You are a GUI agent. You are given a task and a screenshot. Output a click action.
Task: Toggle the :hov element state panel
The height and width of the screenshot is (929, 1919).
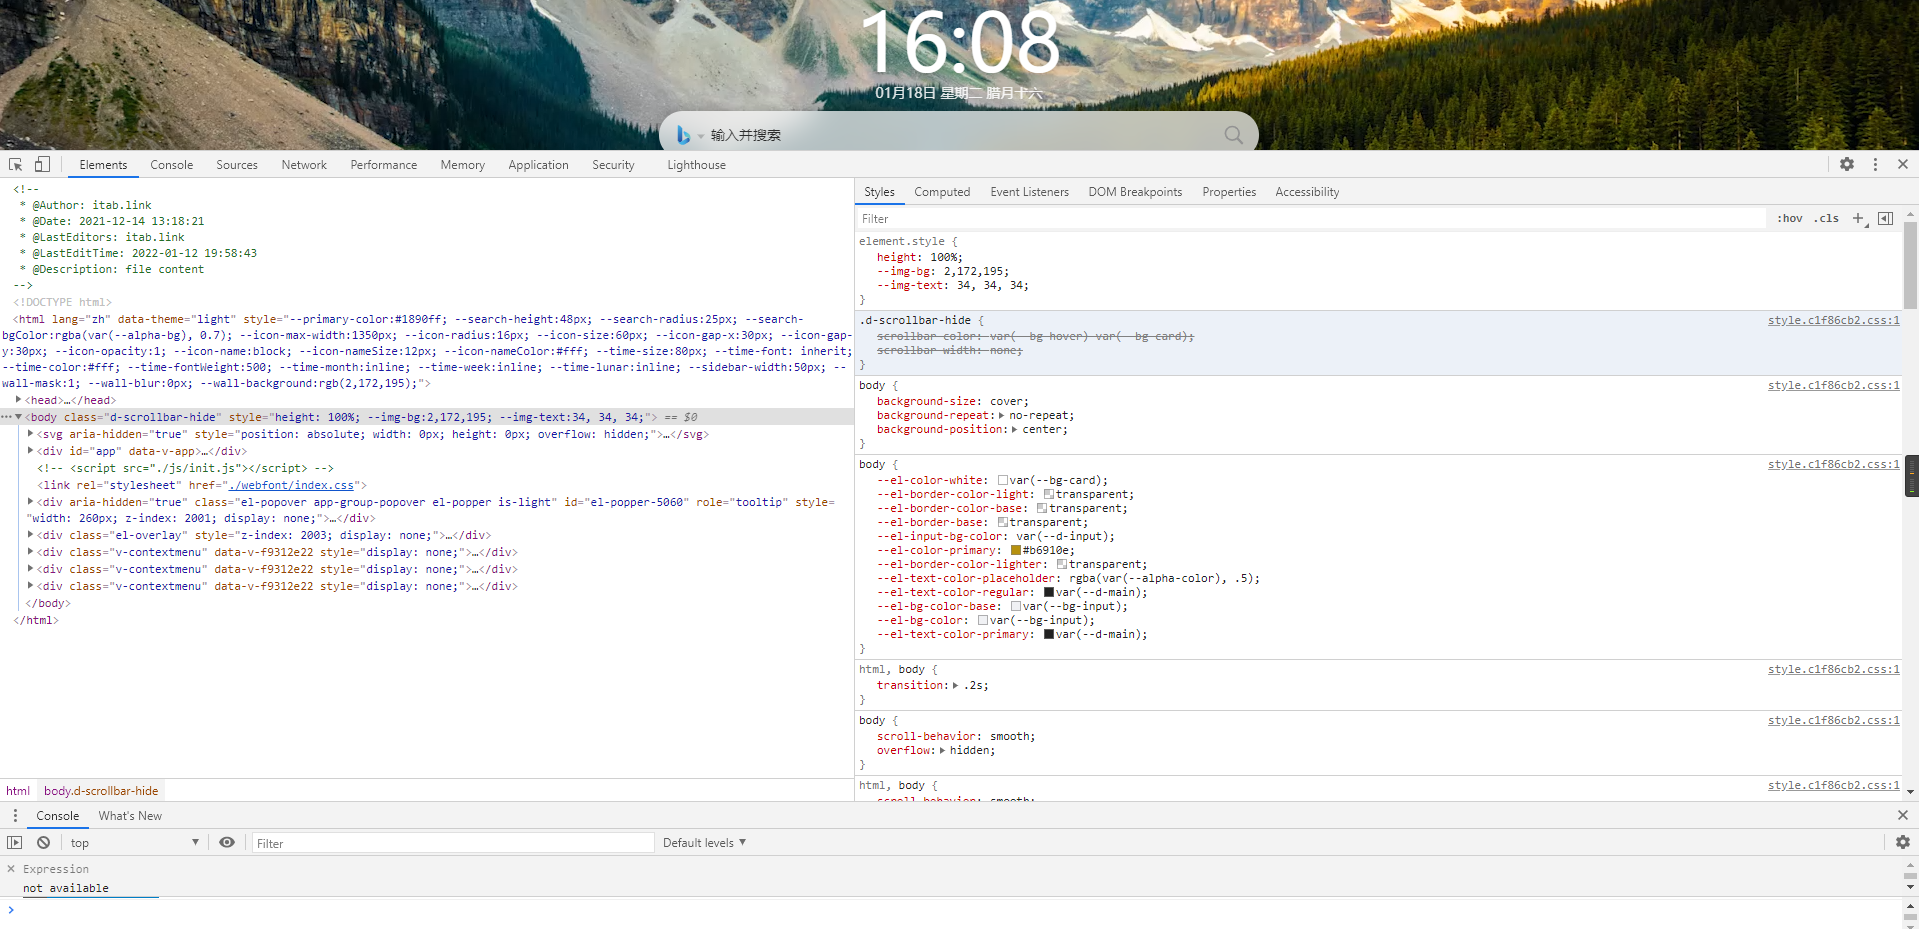point(1790,218)
